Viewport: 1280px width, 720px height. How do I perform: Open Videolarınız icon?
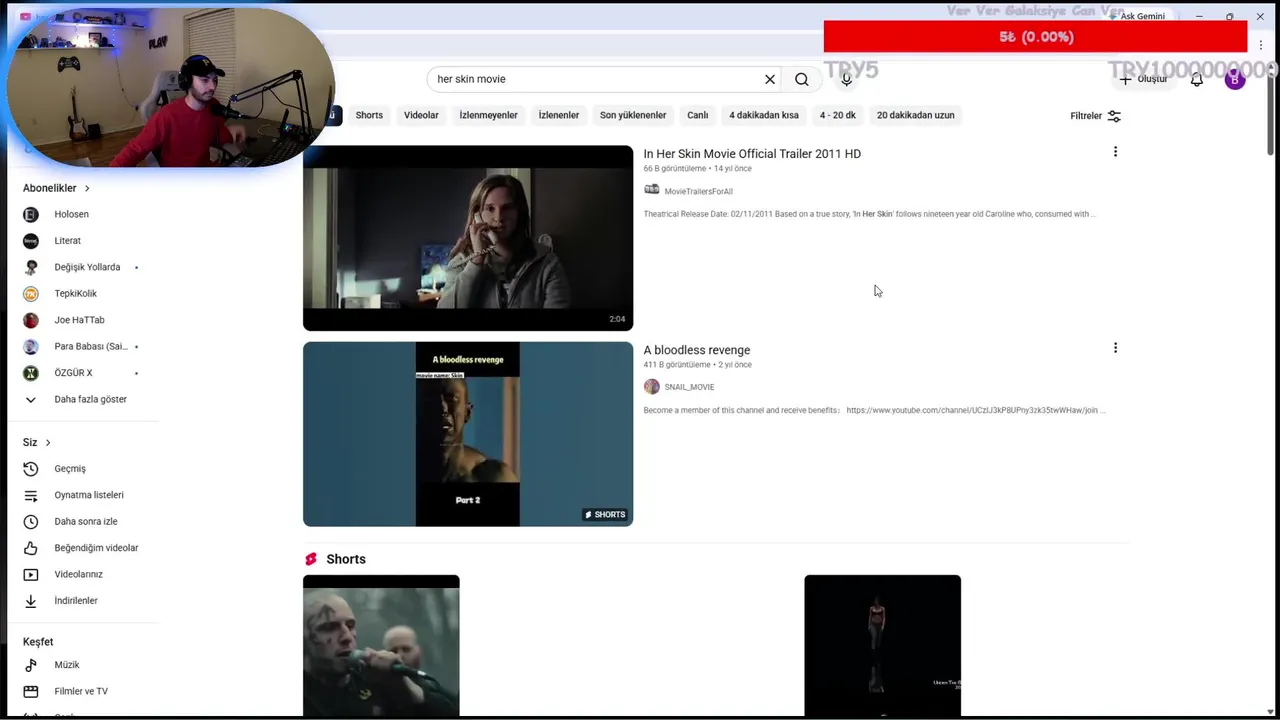(31, 575)
